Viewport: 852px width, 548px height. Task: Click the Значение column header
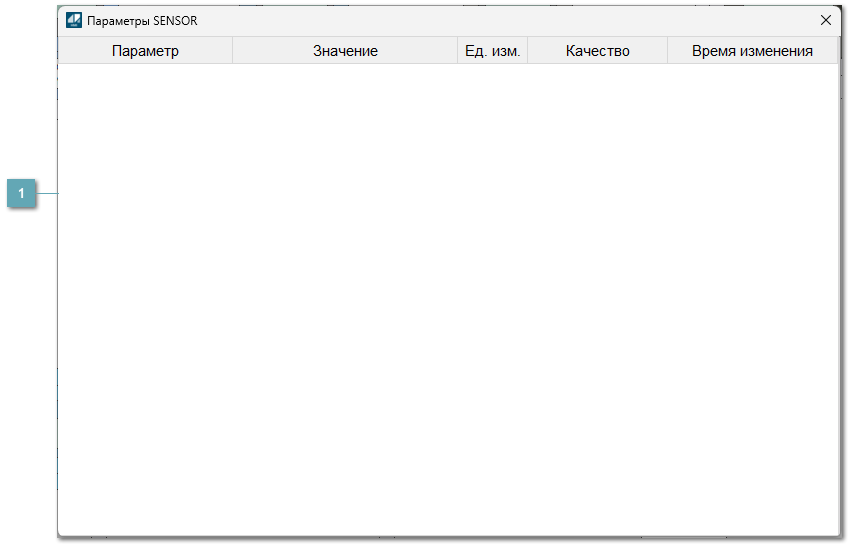pos(345,51)
